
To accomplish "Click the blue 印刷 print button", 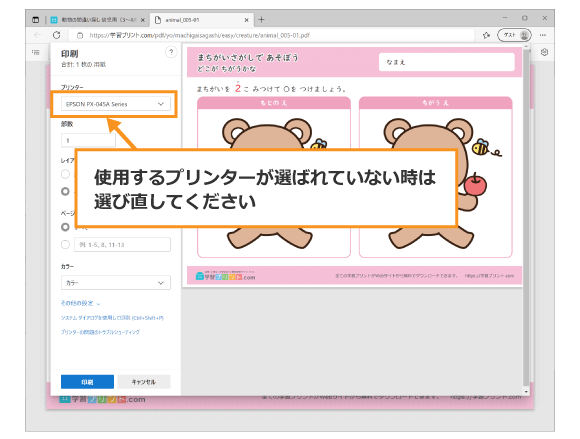I will click(87, 382).
